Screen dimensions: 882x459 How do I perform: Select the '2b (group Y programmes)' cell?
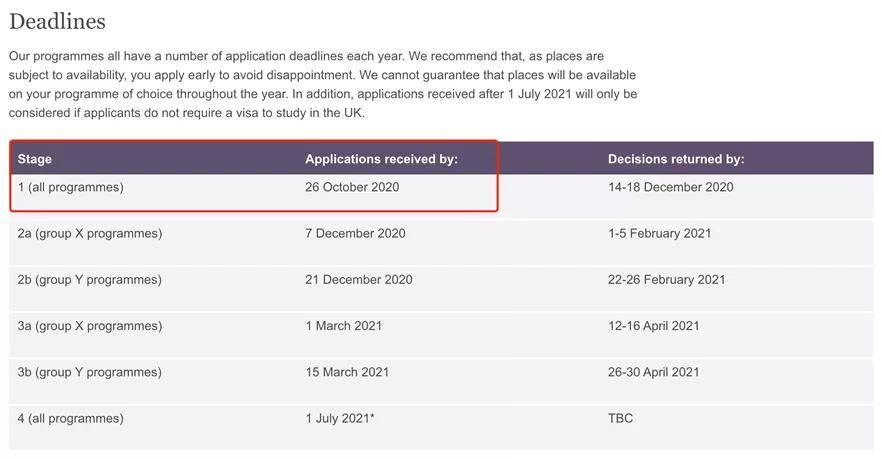click(x=90, y=280)
